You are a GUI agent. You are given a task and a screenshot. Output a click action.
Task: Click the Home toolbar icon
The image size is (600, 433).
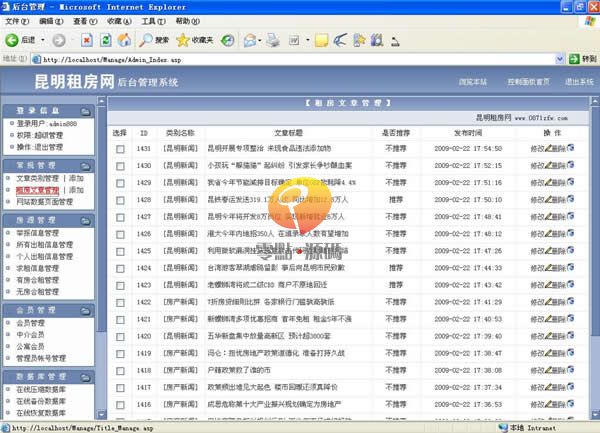124,40
